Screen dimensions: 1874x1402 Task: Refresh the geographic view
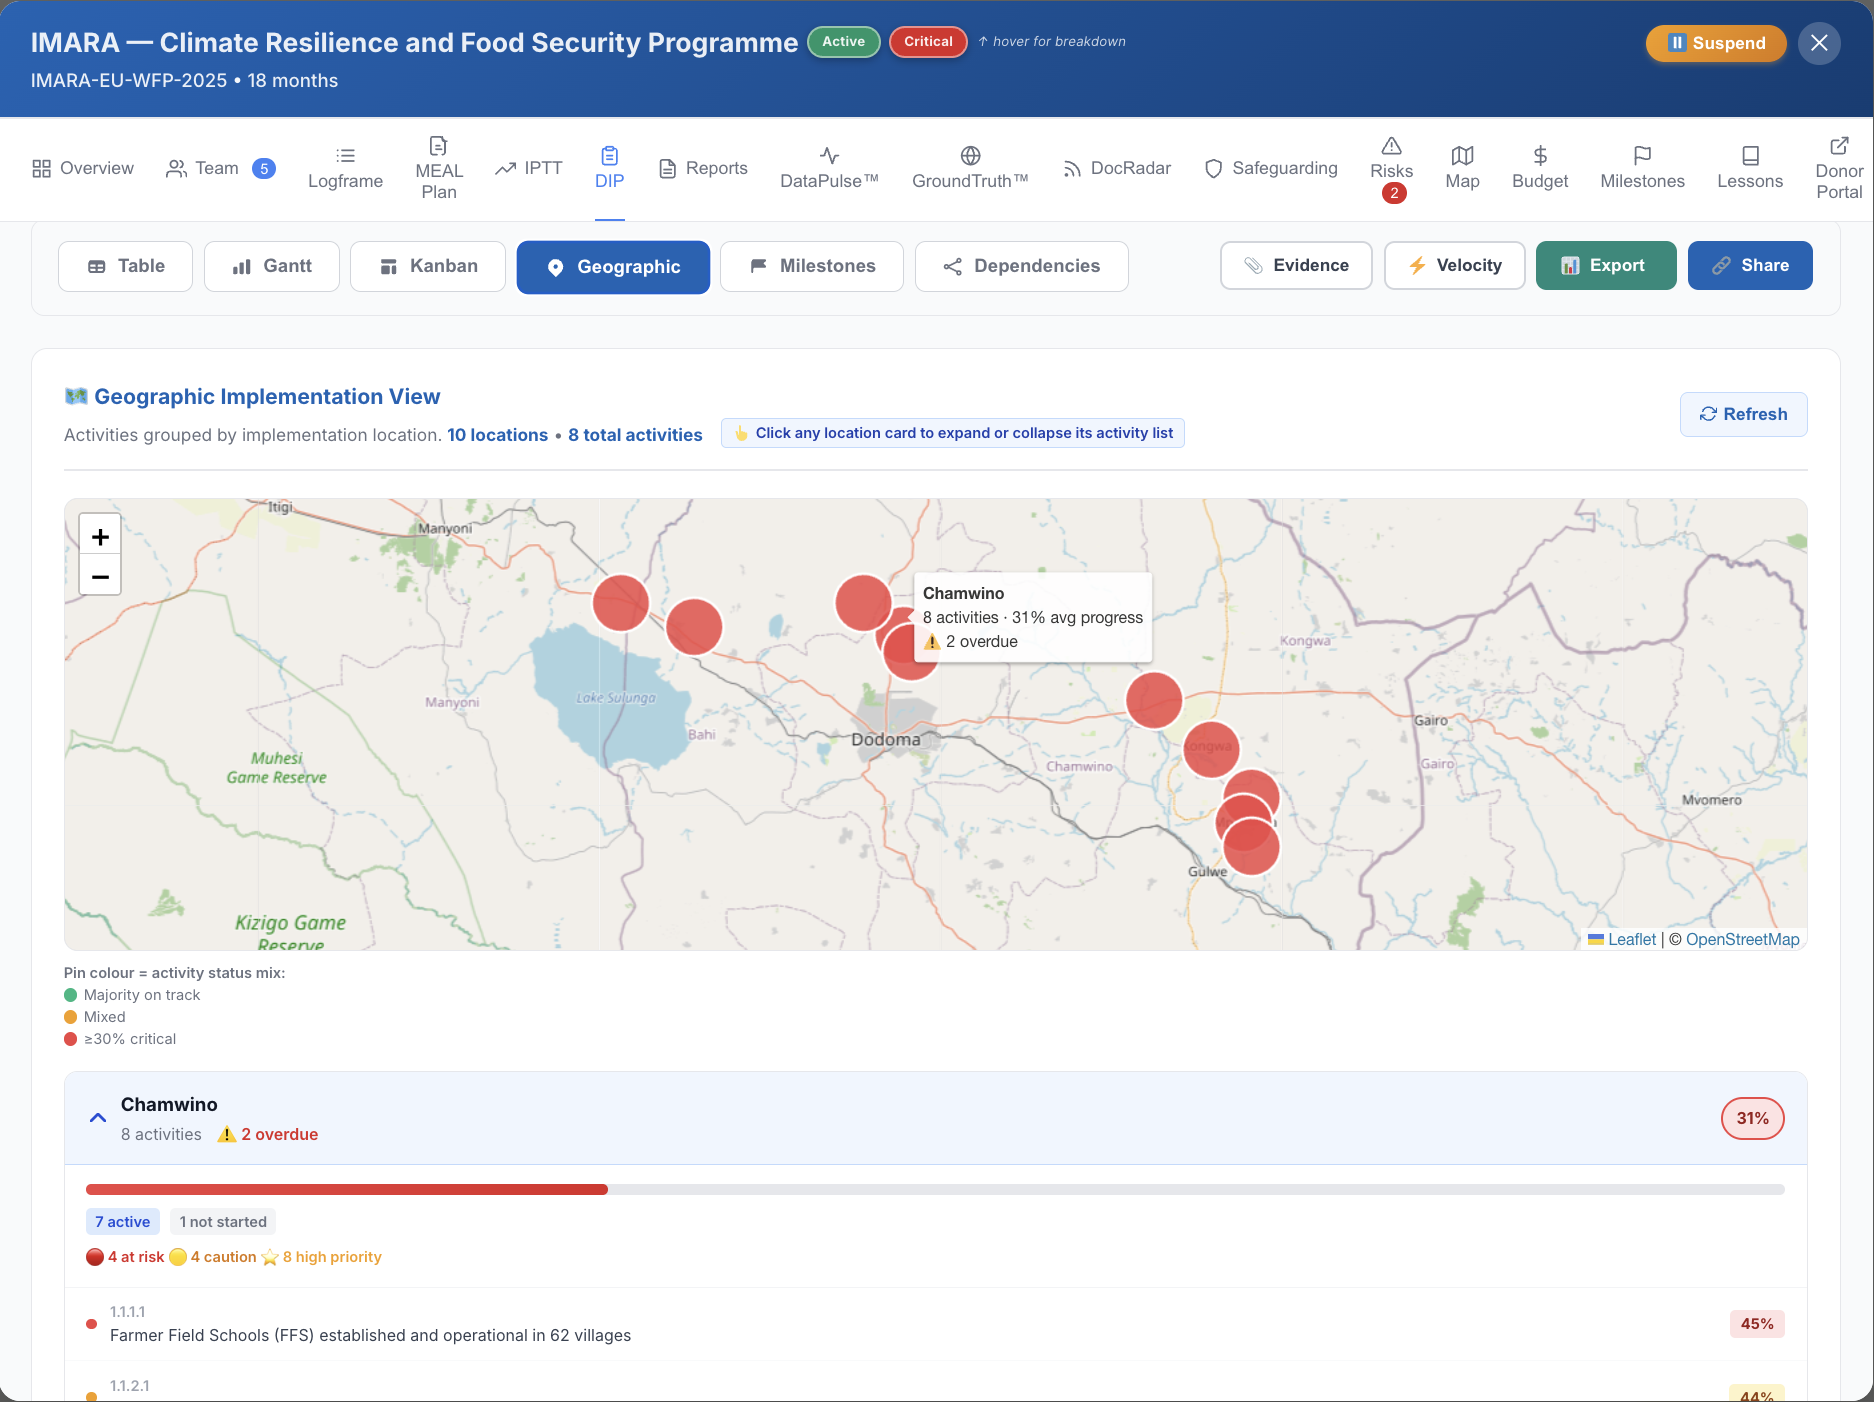click(x=1743, y=414)
